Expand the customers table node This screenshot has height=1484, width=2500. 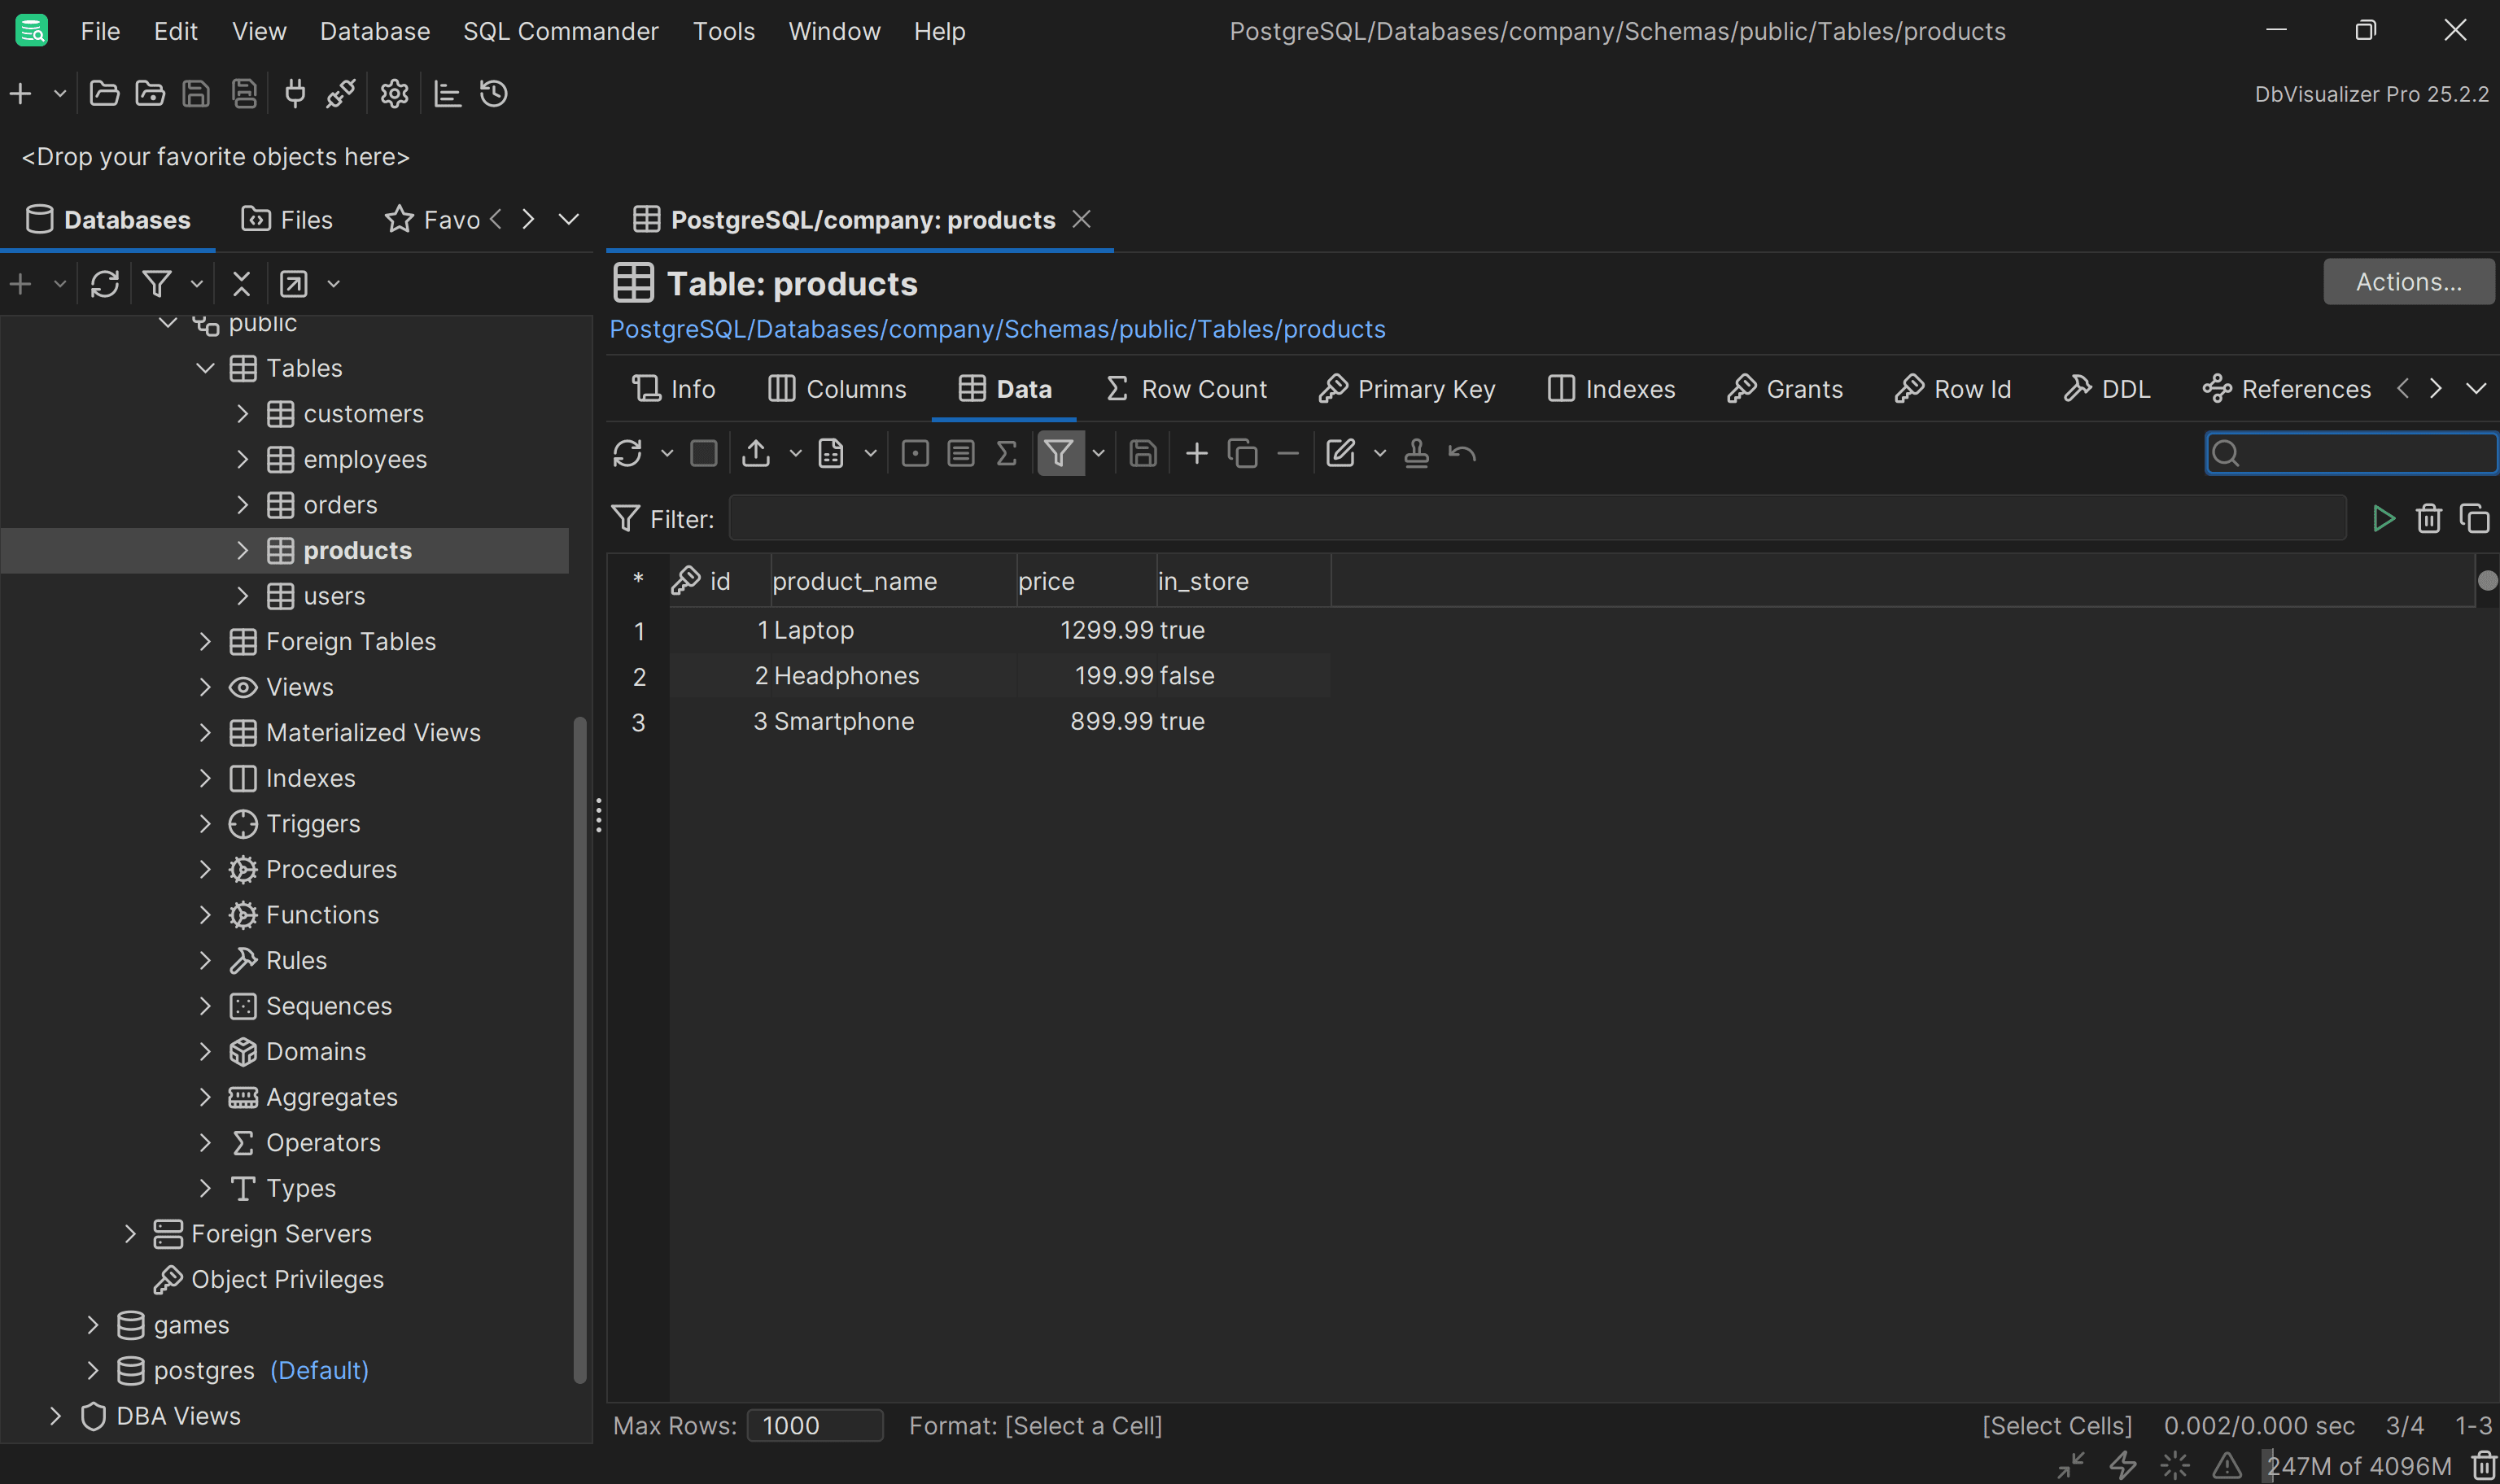pyautogui.click(x=242, y=414)
